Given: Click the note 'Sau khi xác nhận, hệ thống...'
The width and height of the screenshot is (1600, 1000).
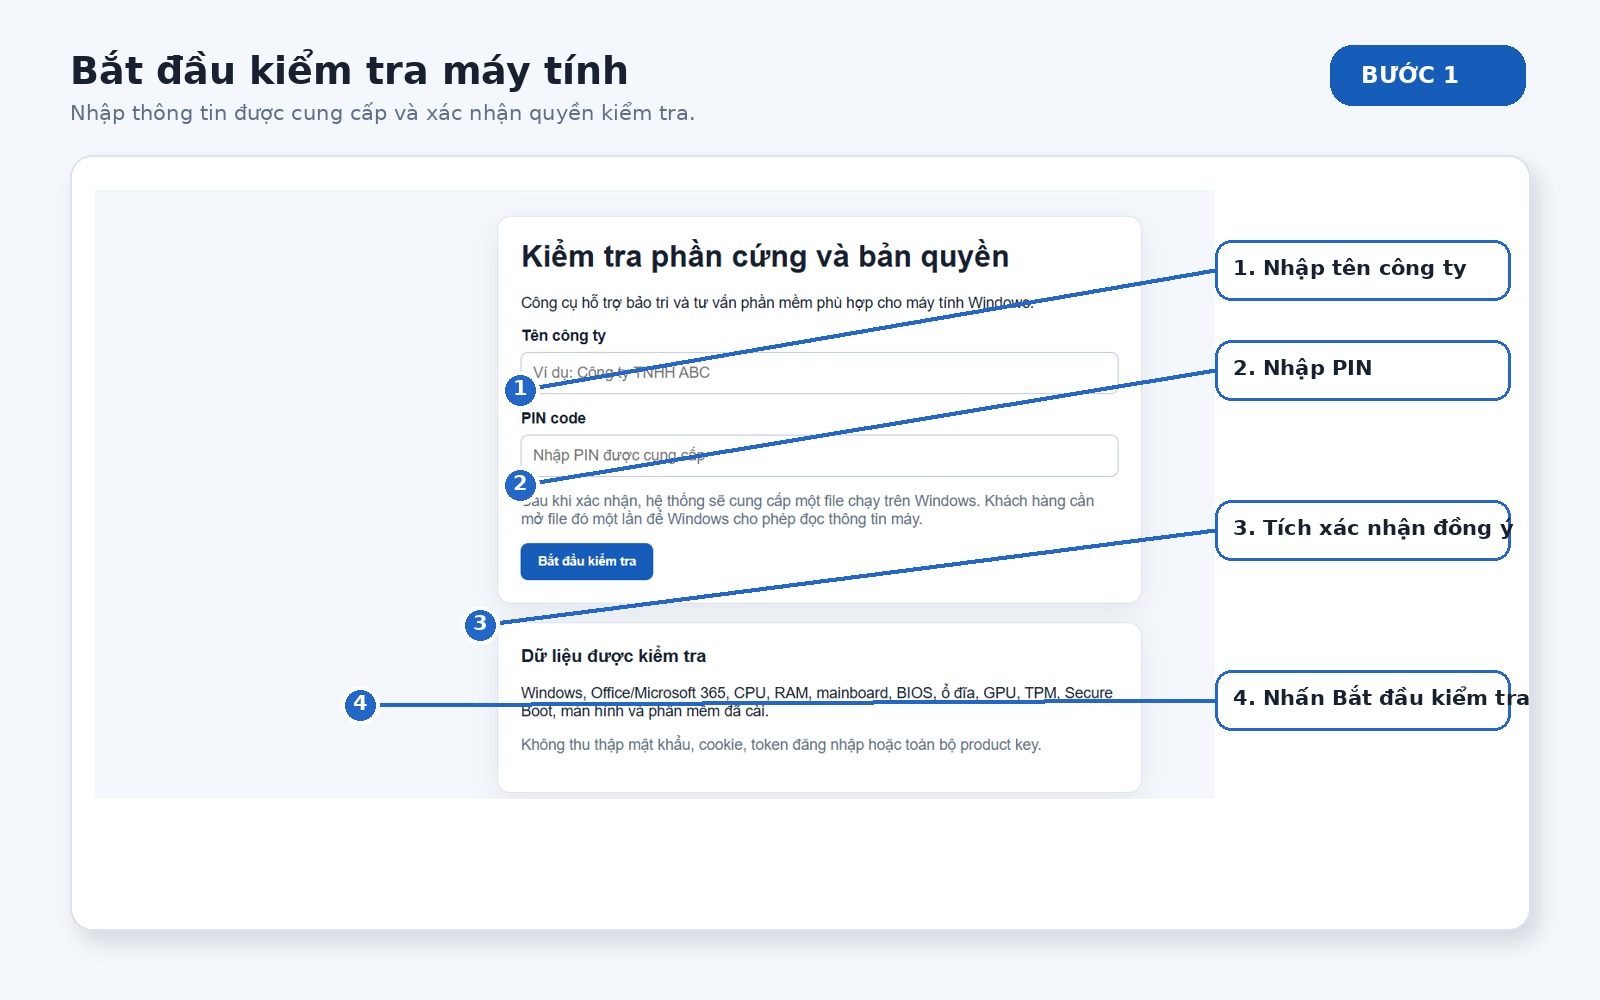Looking at the screenshot, I should coord(808,510).
